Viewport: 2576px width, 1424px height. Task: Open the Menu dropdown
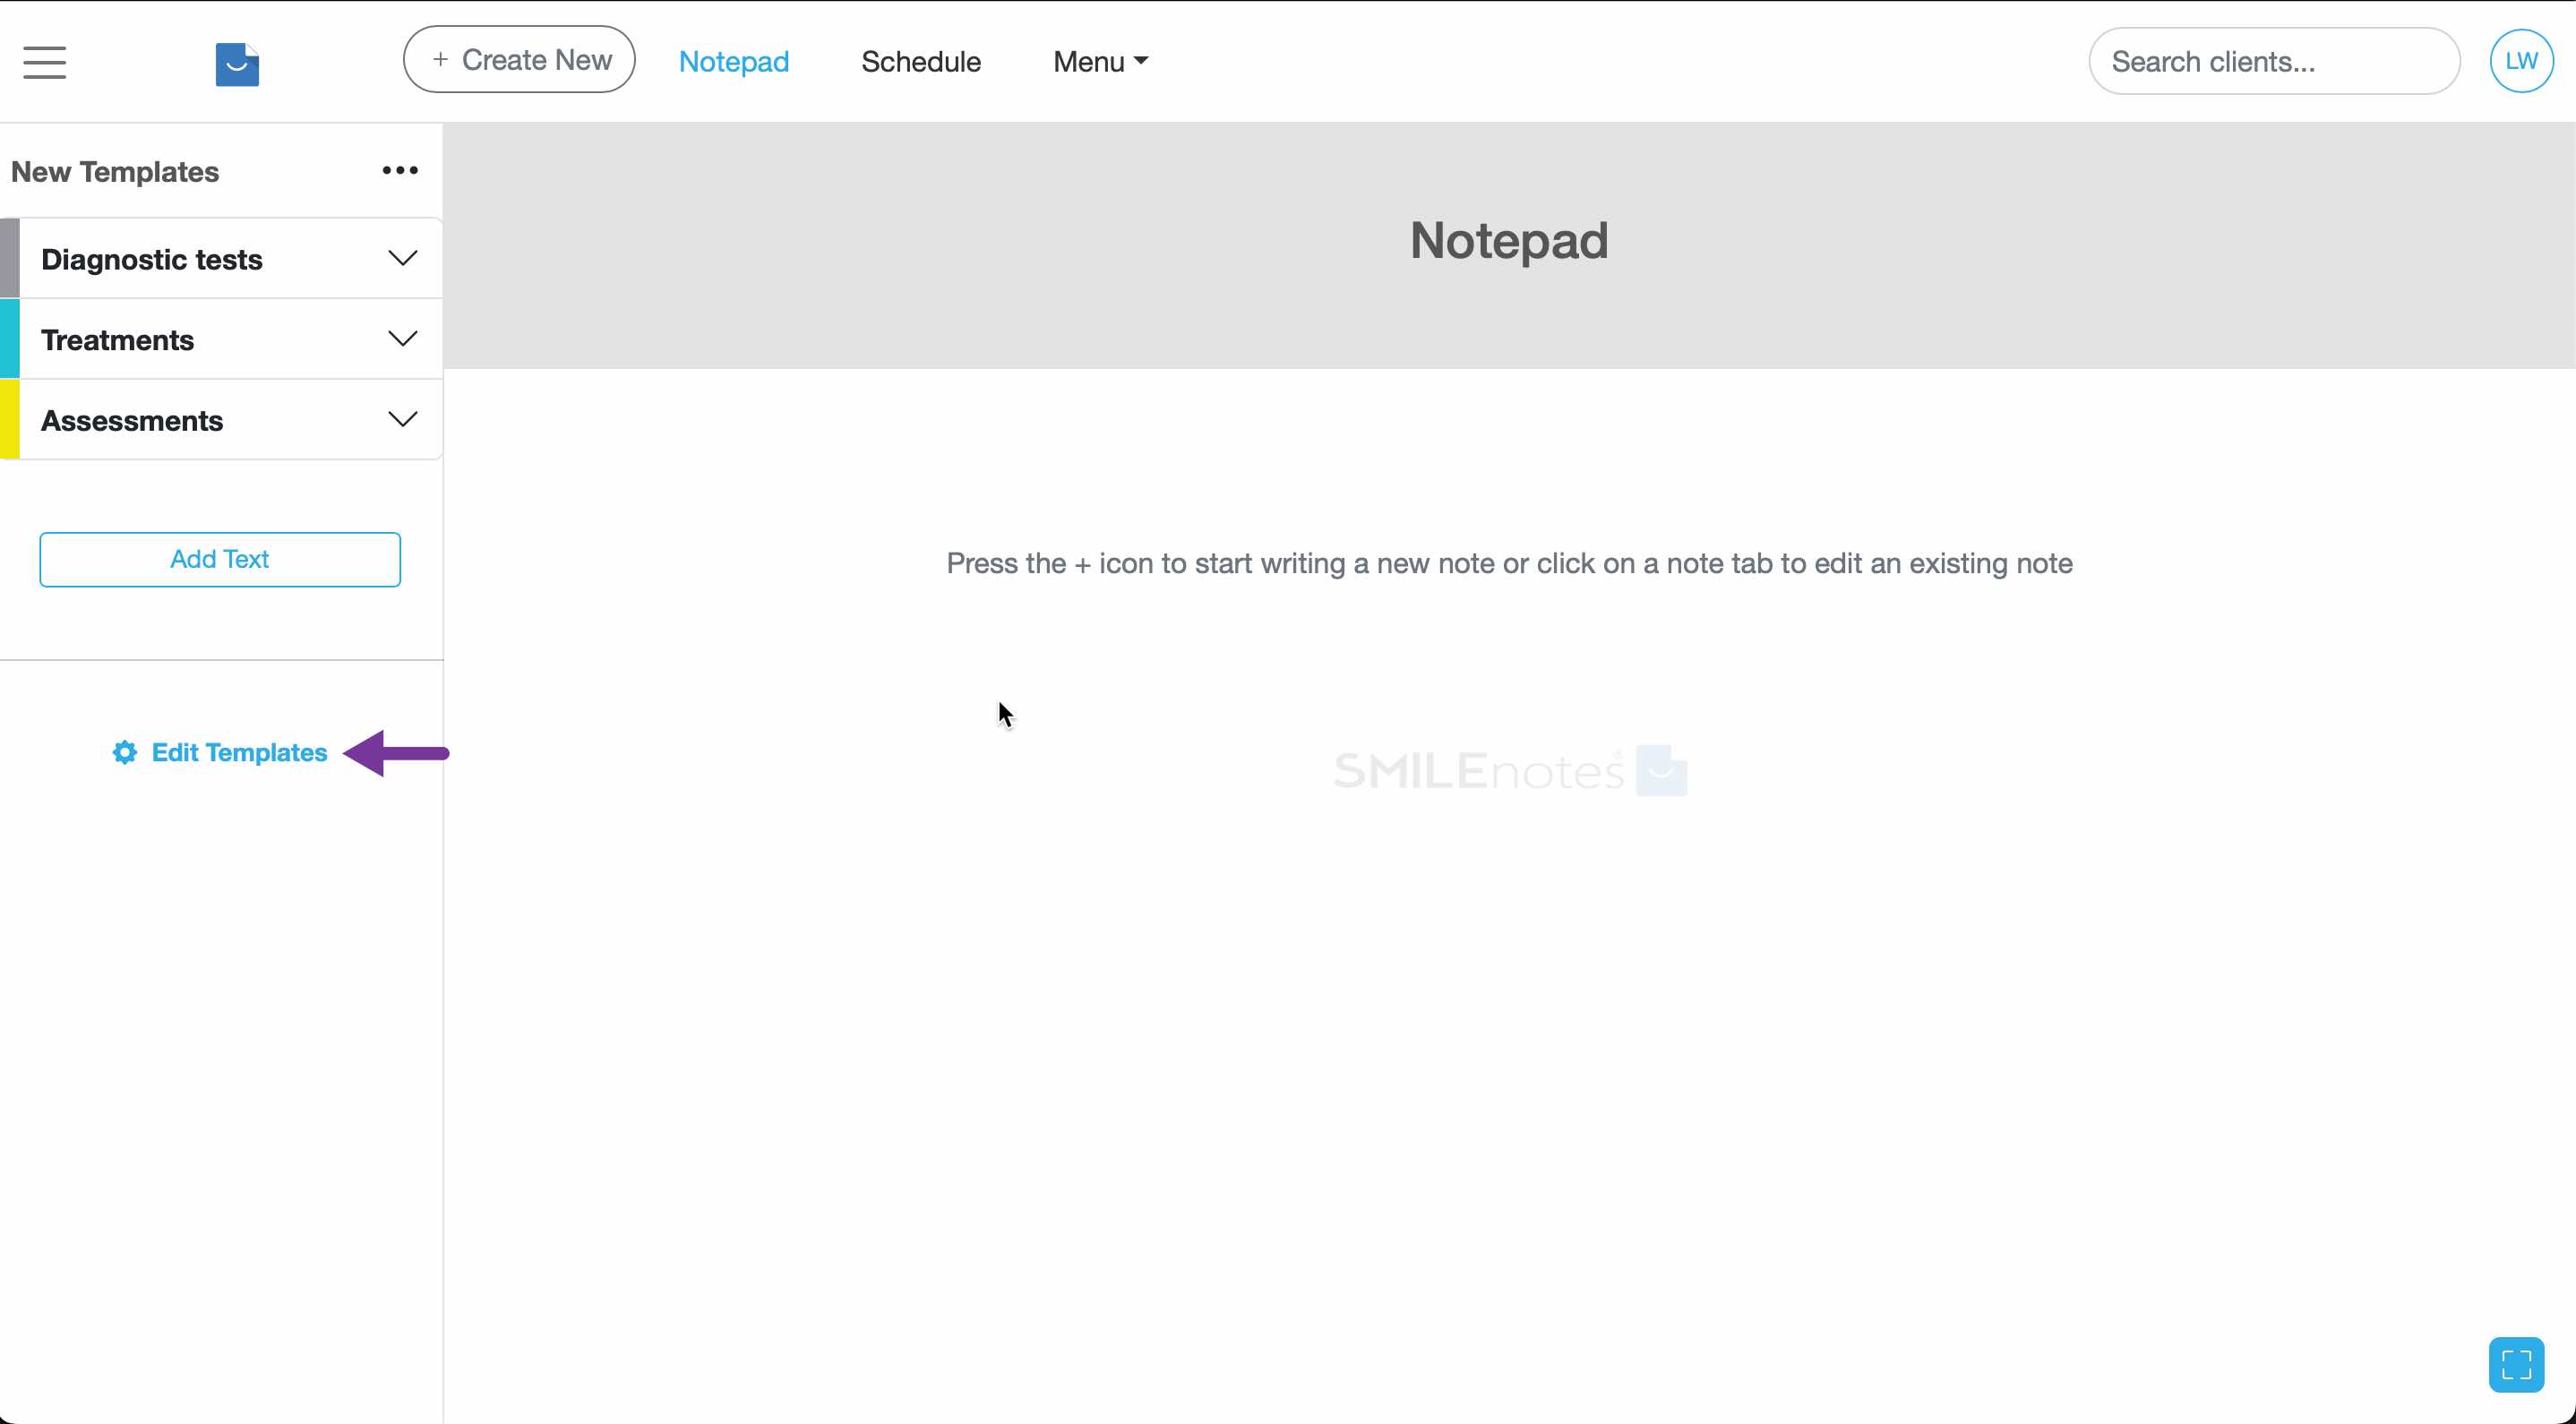tap(1100, 62)
